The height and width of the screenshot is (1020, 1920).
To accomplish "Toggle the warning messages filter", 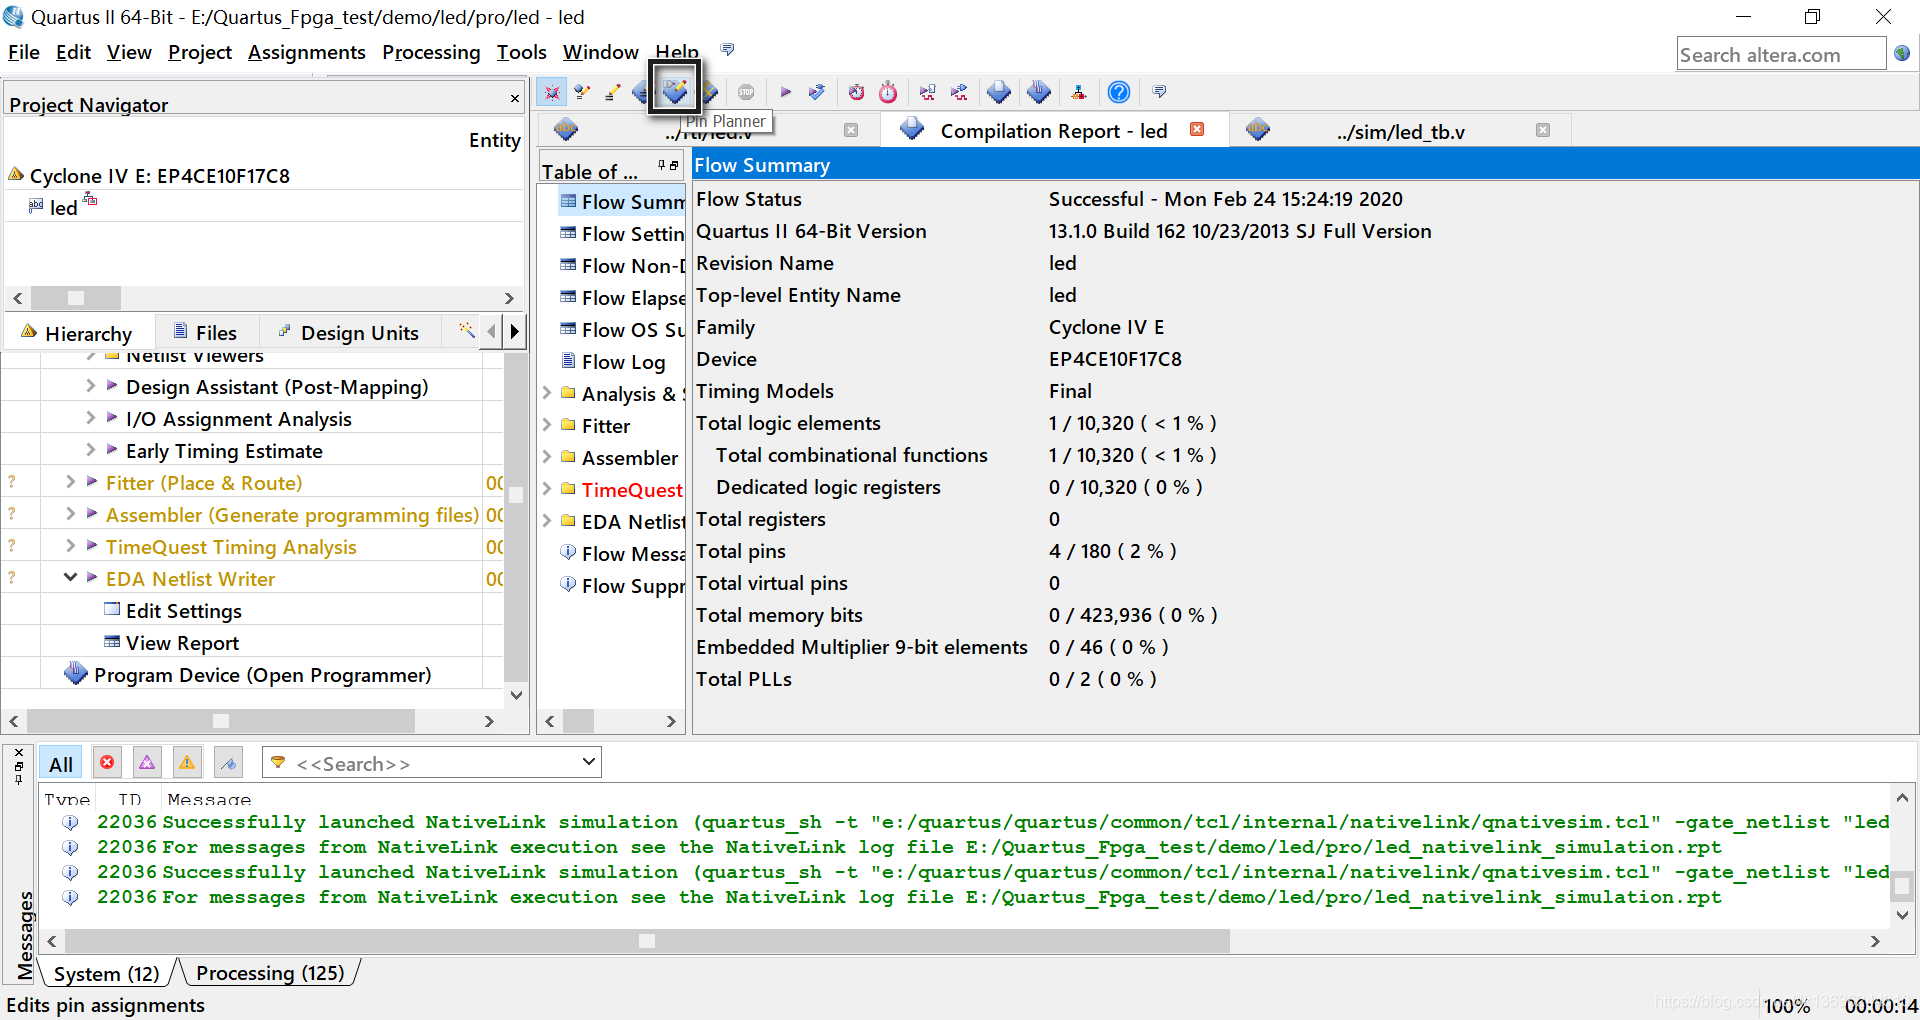I will coord(187,763).
